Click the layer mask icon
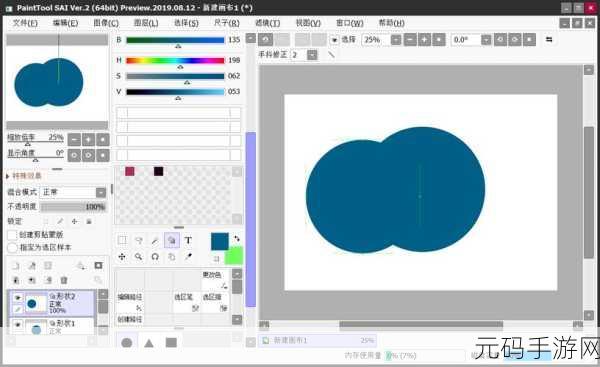Screen dimensions: 600x367 click(98, 266)
